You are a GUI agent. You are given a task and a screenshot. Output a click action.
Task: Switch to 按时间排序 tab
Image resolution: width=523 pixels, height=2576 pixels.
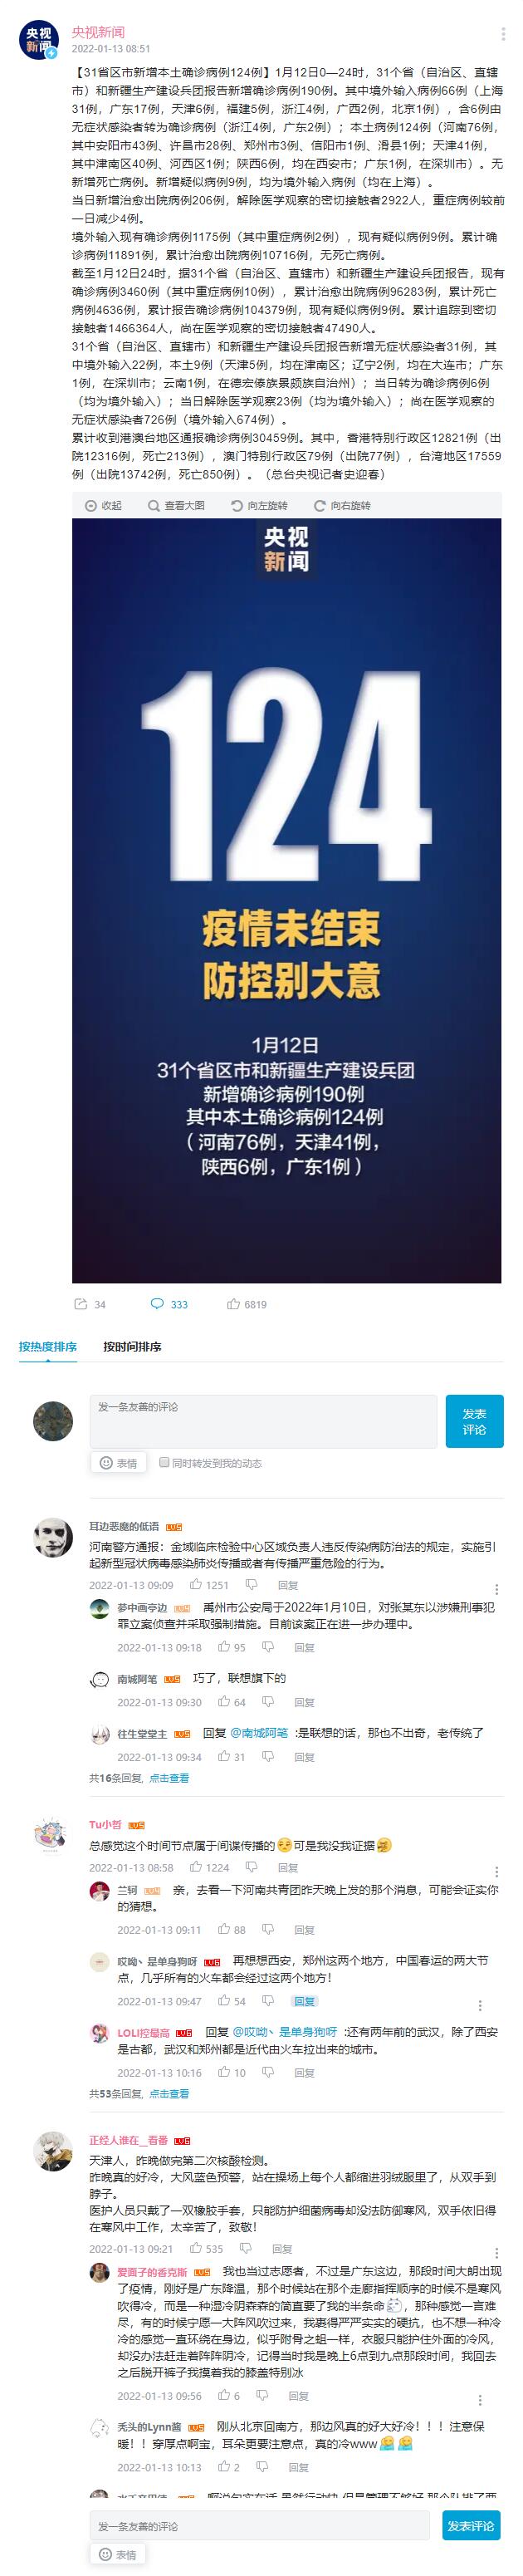(132, 1346)
